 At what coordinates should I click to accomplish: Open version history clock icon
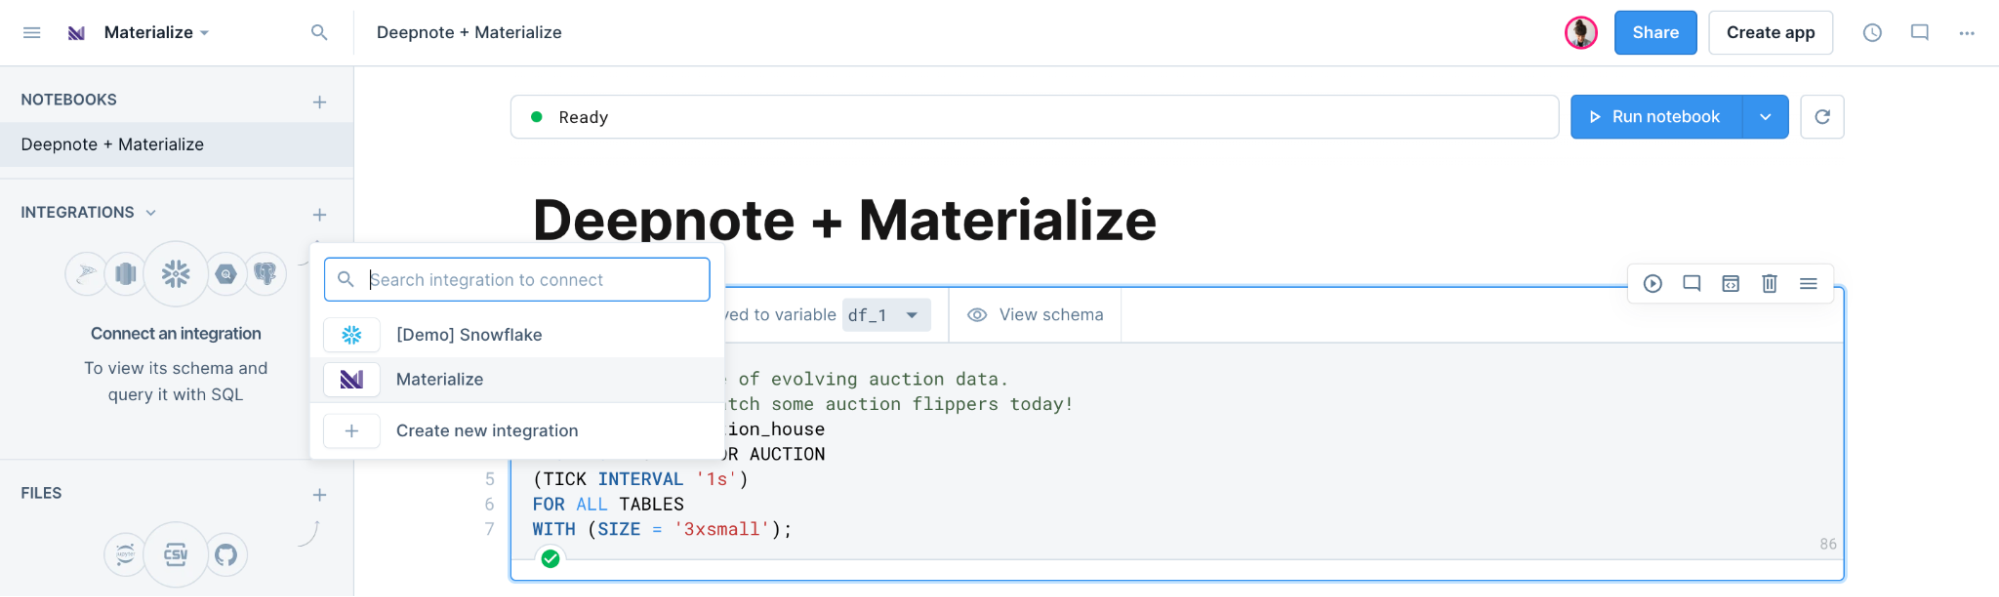coord(1872,33)
